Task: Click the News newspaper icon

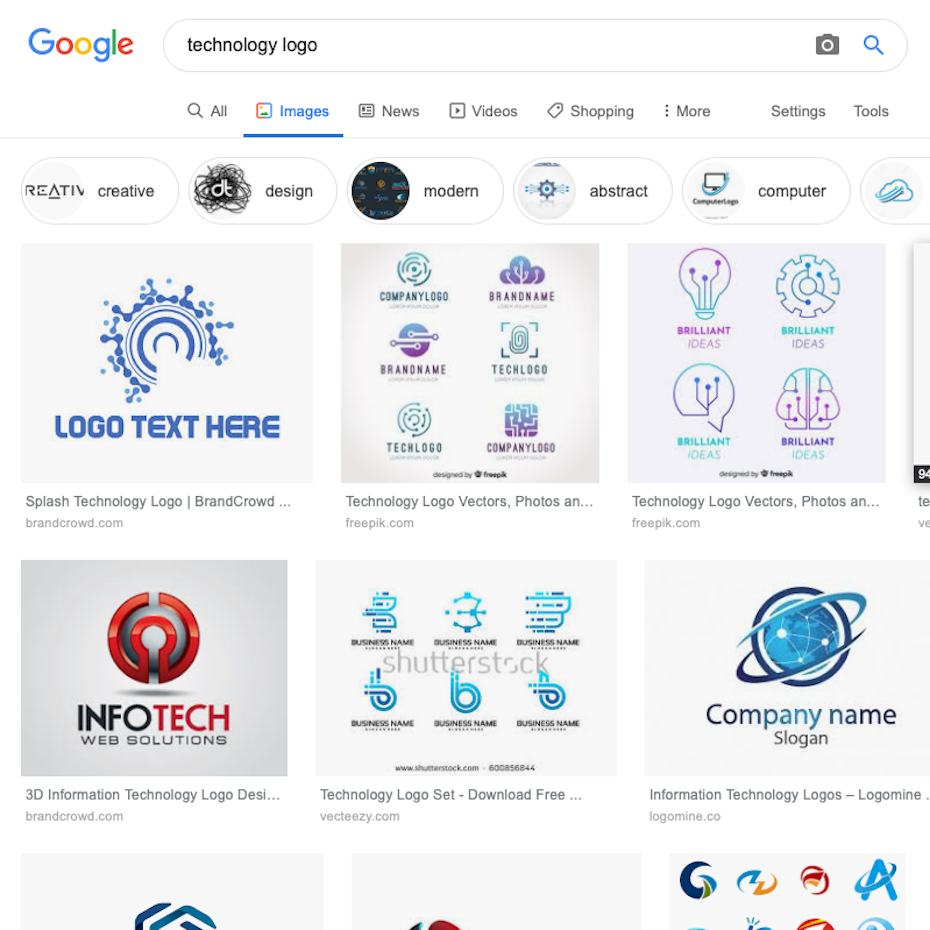Action: [x=367, y=111]
